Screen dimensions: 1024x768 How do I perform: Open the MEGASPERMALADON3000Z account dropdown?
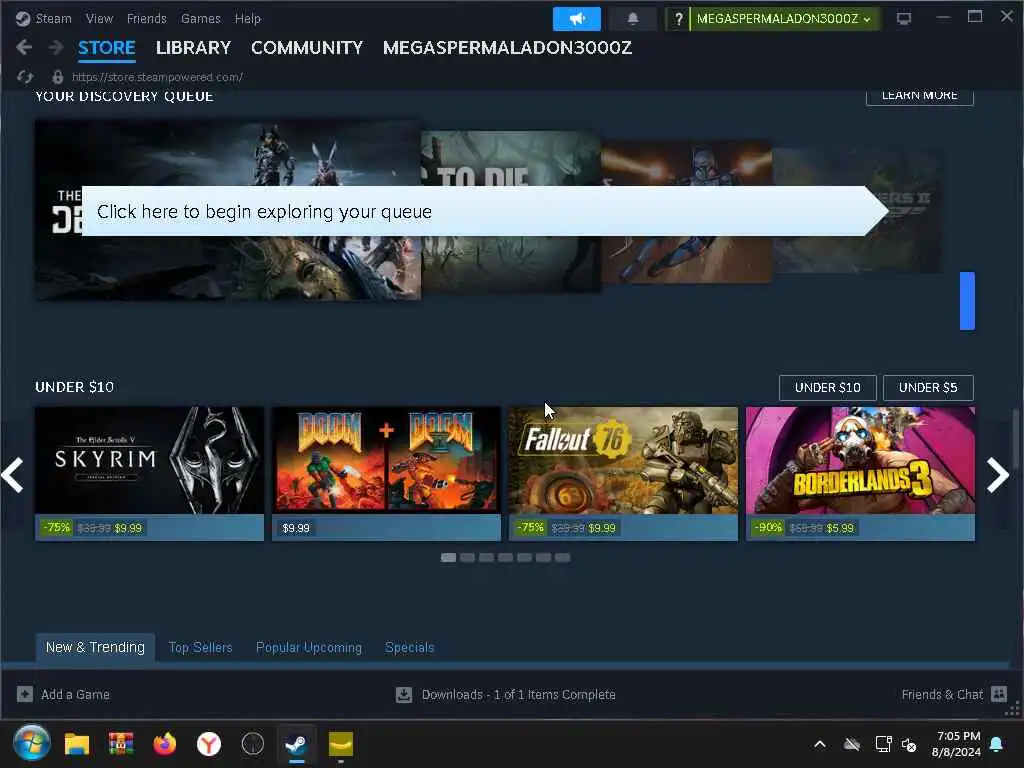(x=784, y=19)
